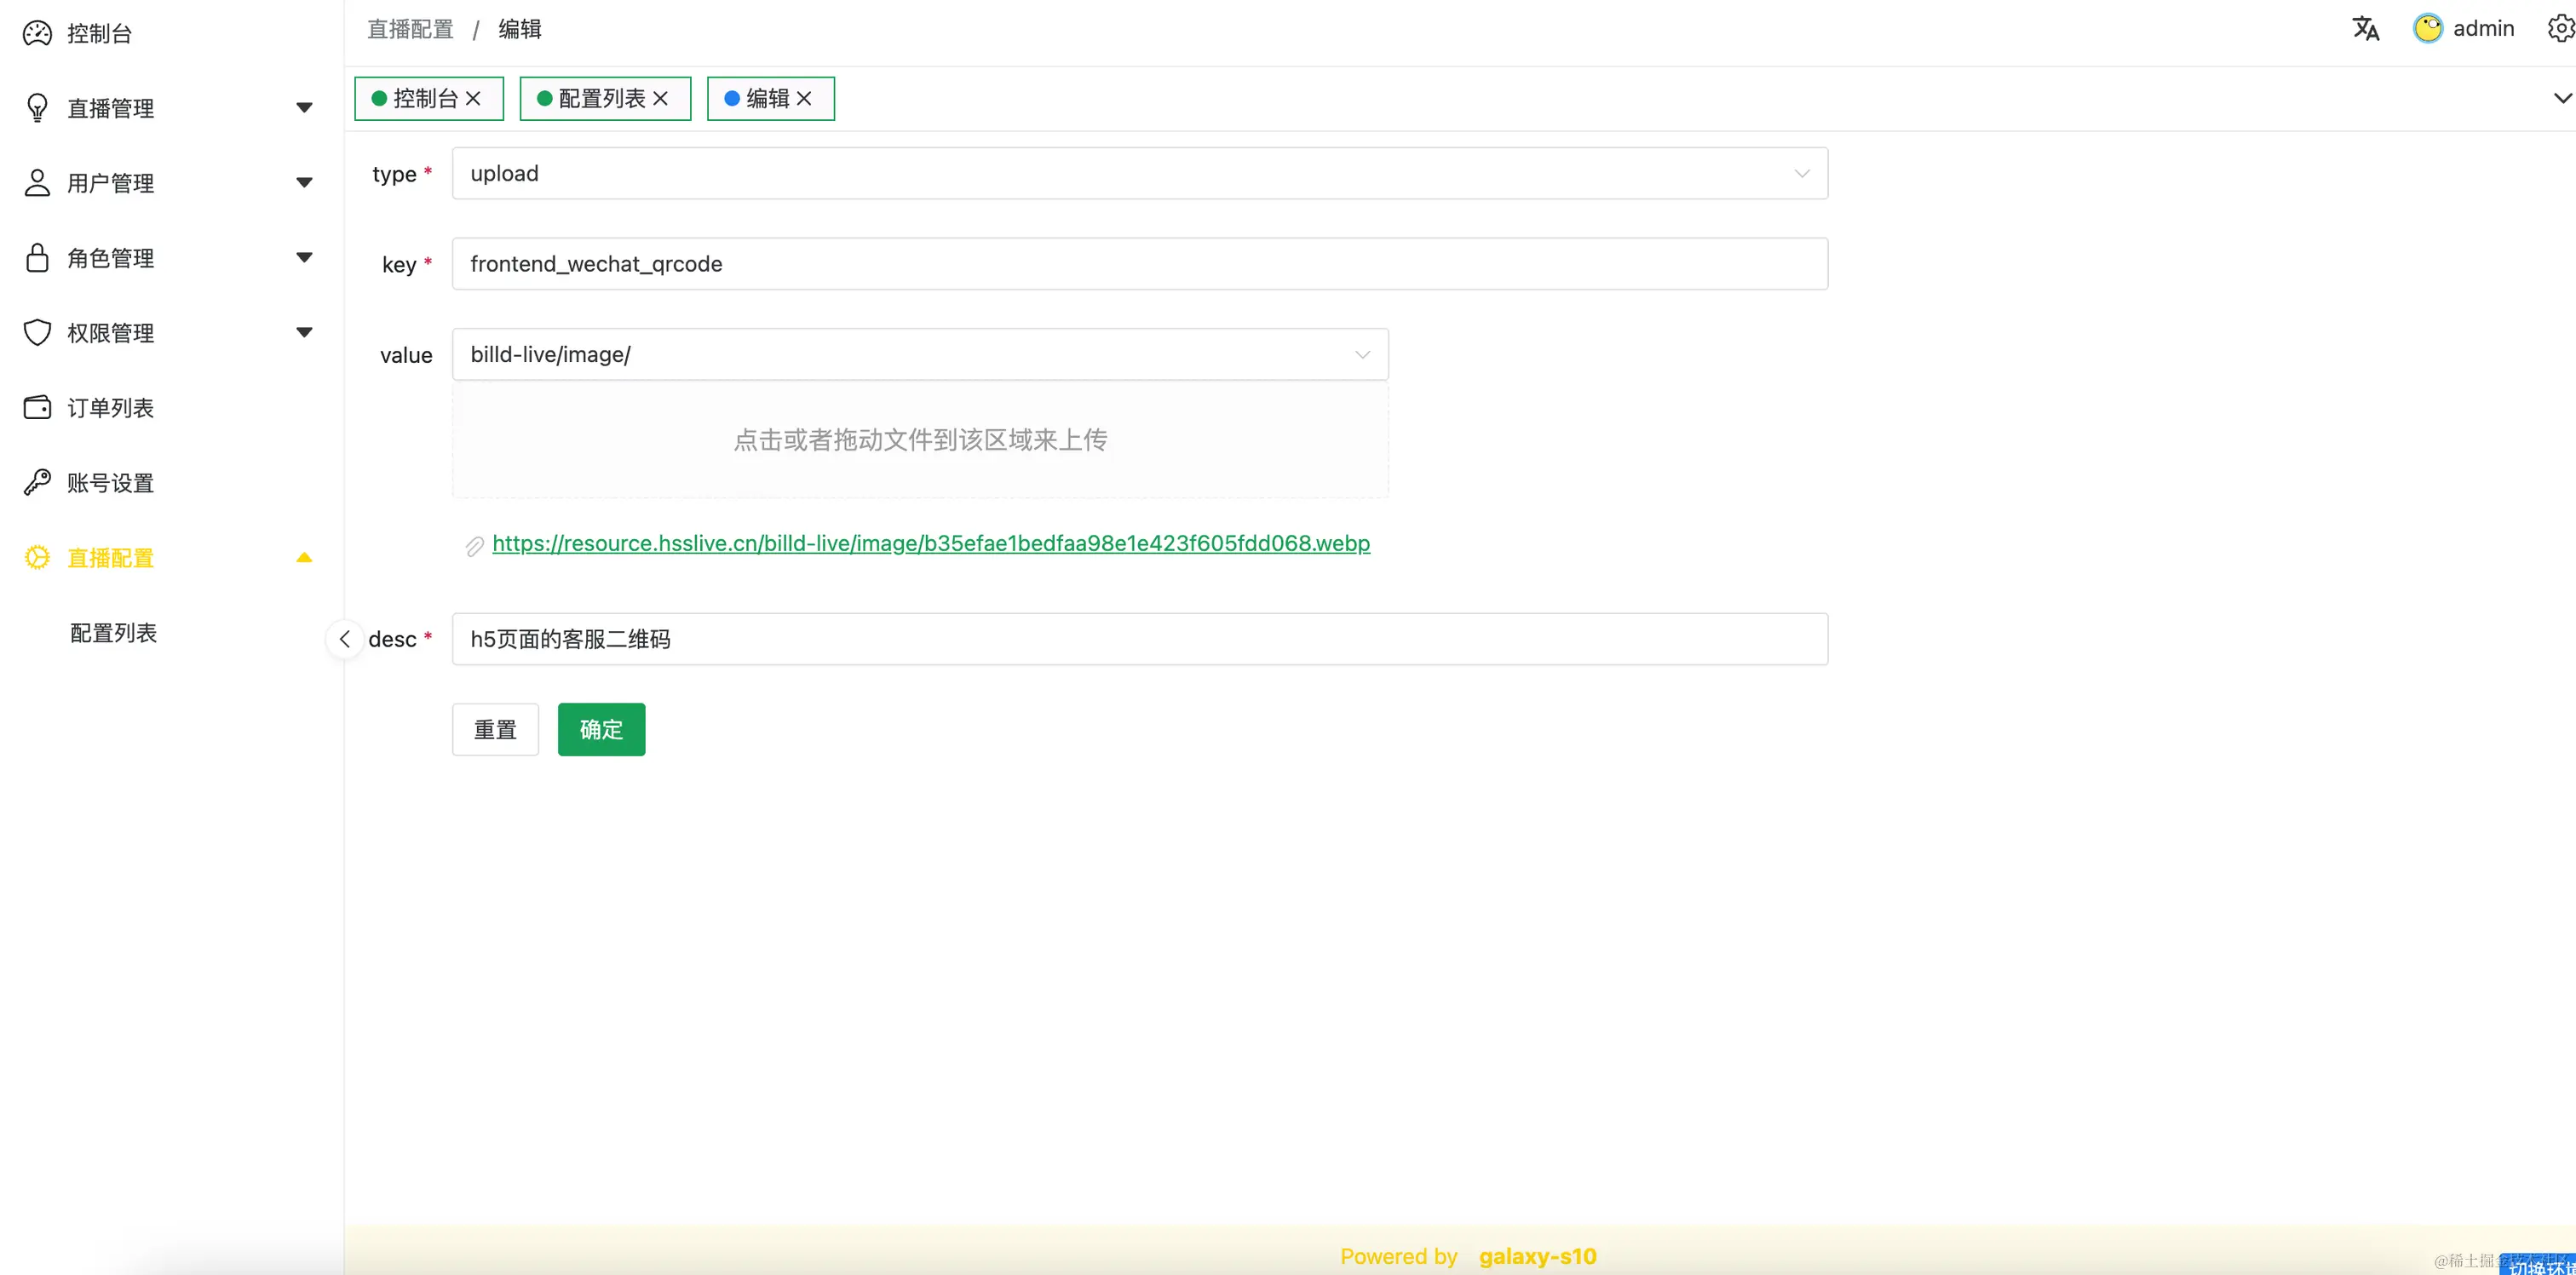Focus the key input field
Image resolution: width=2576 pixels, height=1275 pixels.
[1140, 264]
